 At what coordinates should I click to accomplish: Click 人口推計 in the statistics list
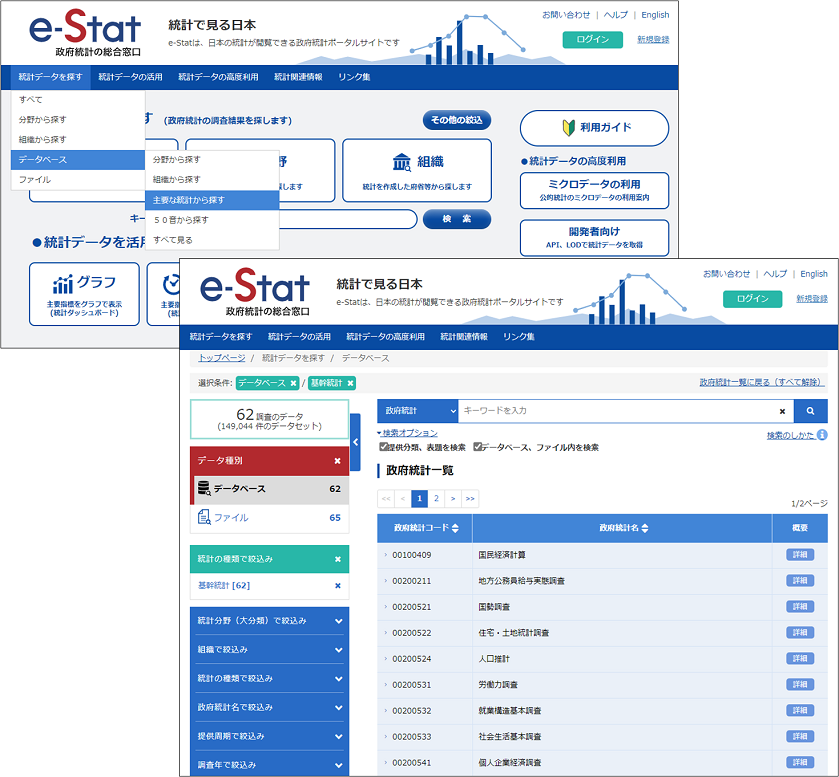(494, 659)
